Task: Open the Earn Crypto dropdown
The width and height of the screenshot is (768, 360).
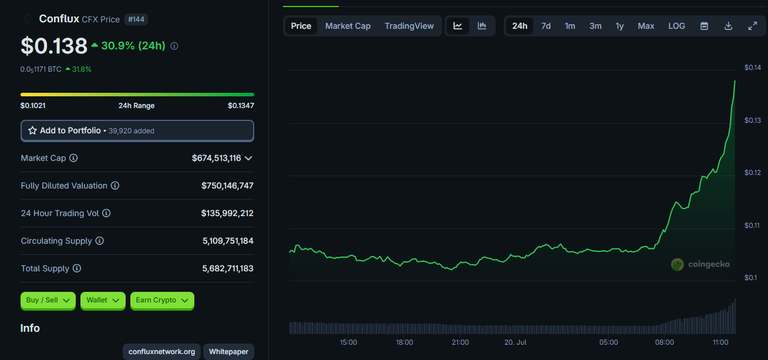Action: pos(162,300)
